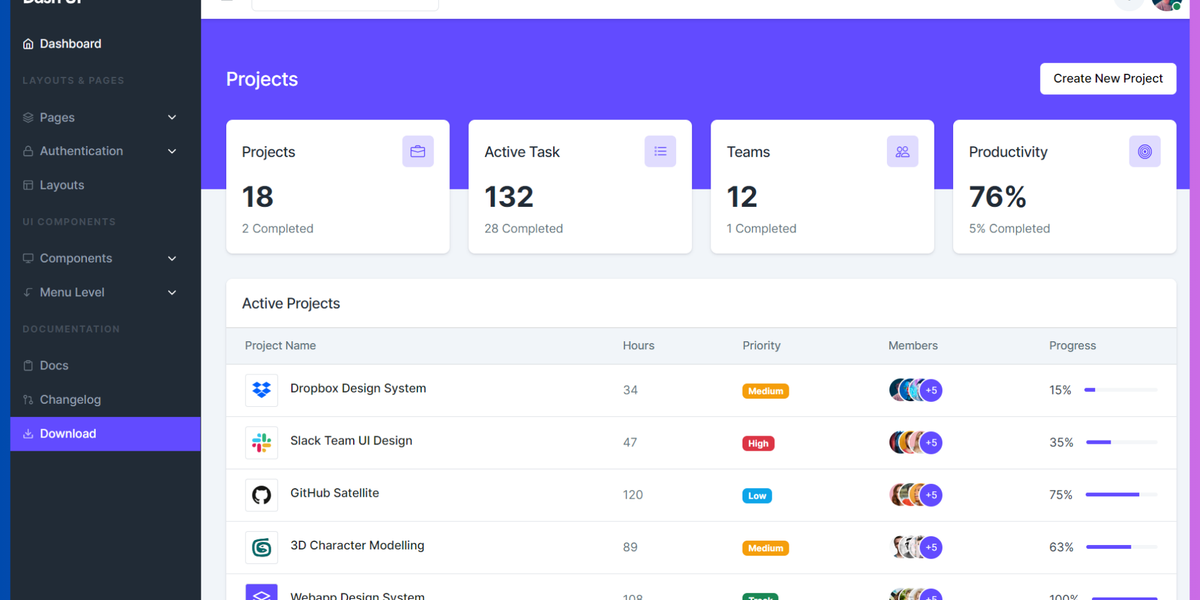
Task: Open notifications via the bell icon
Action: 1128,4
